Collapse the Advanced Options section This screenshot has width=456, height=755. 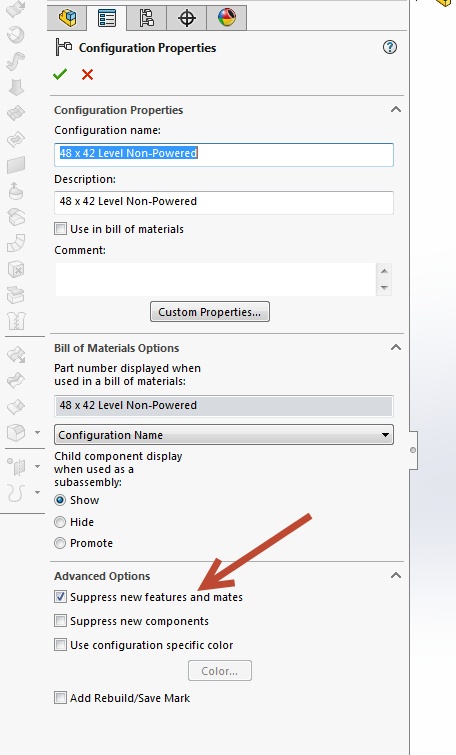(396, 575)
